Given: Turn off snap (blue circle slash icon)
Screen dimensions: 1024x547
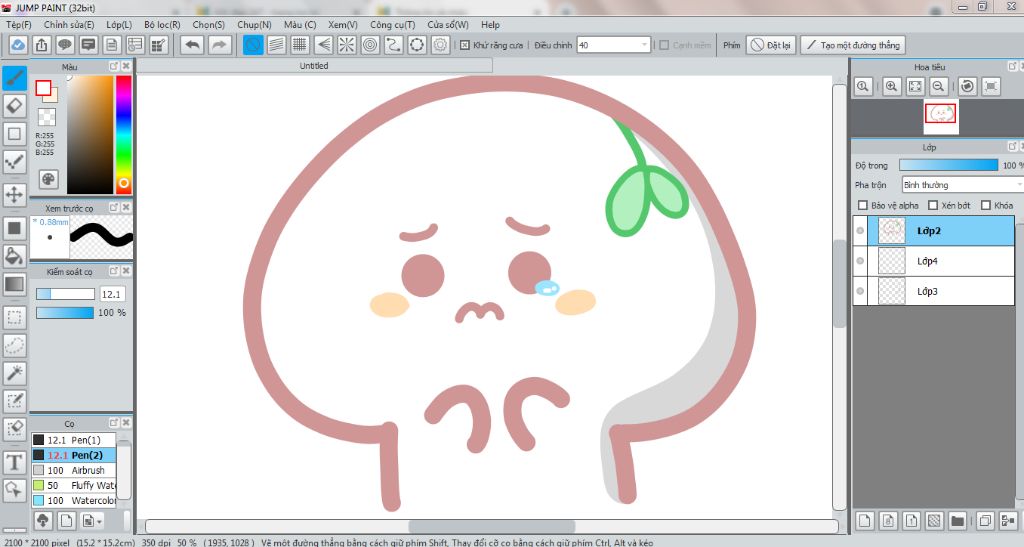Looking at the screenshot, I should (253, 45).
